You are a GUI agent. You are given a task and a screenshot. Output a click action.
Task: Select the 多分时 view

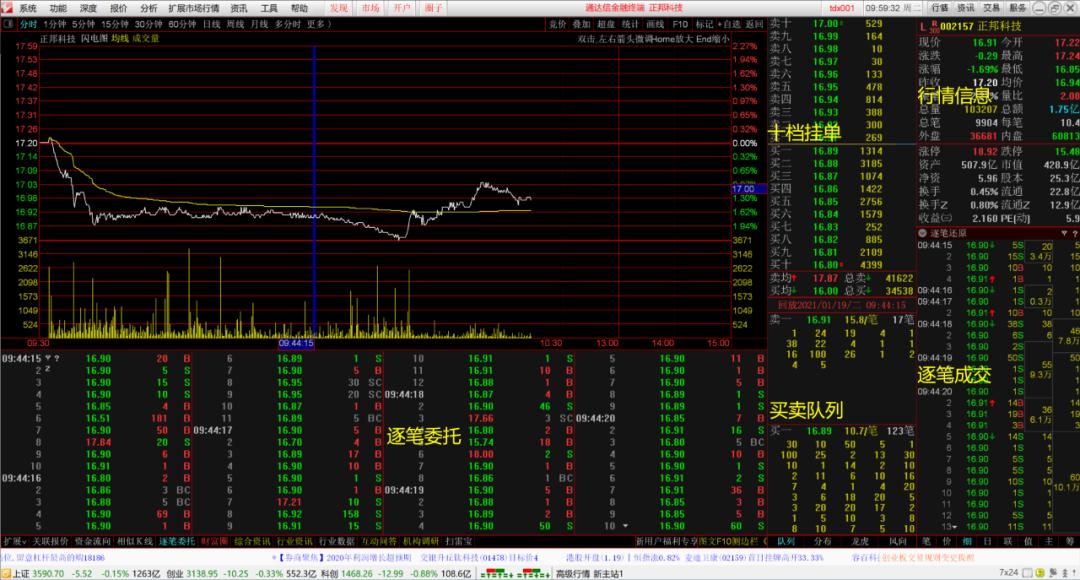(287, 24)
